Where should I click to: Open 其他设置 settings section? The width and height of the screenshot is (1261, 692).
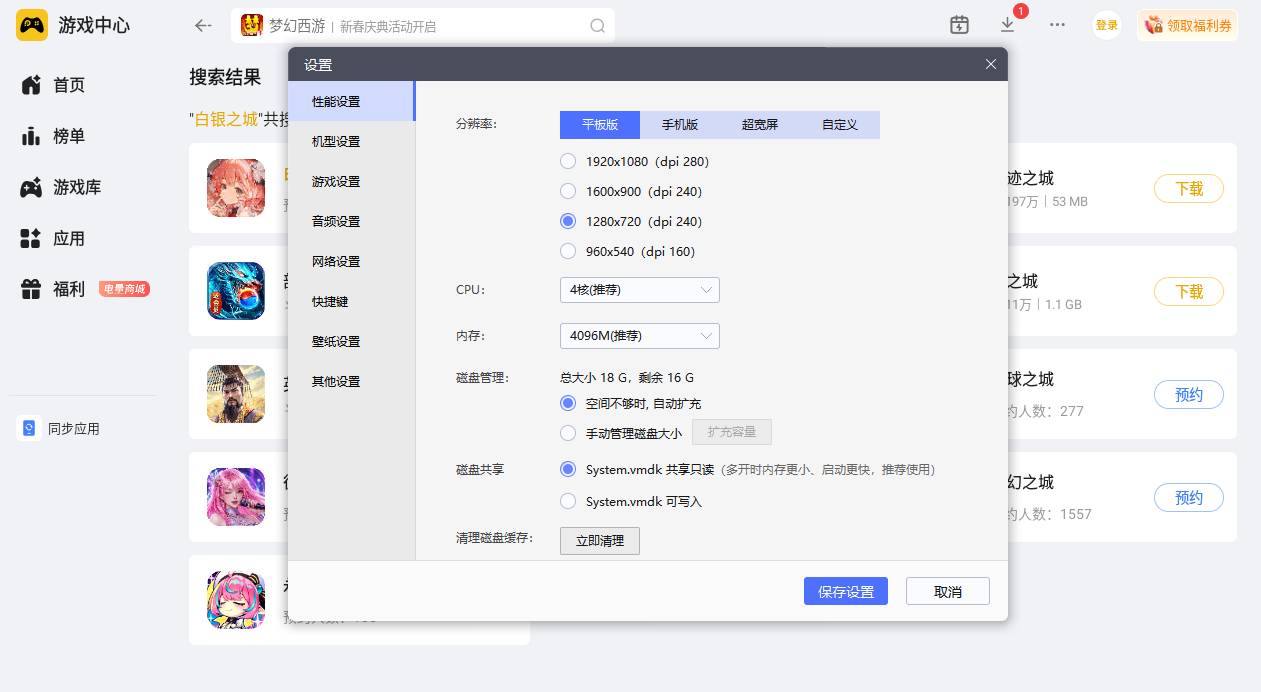pos(351,381)
